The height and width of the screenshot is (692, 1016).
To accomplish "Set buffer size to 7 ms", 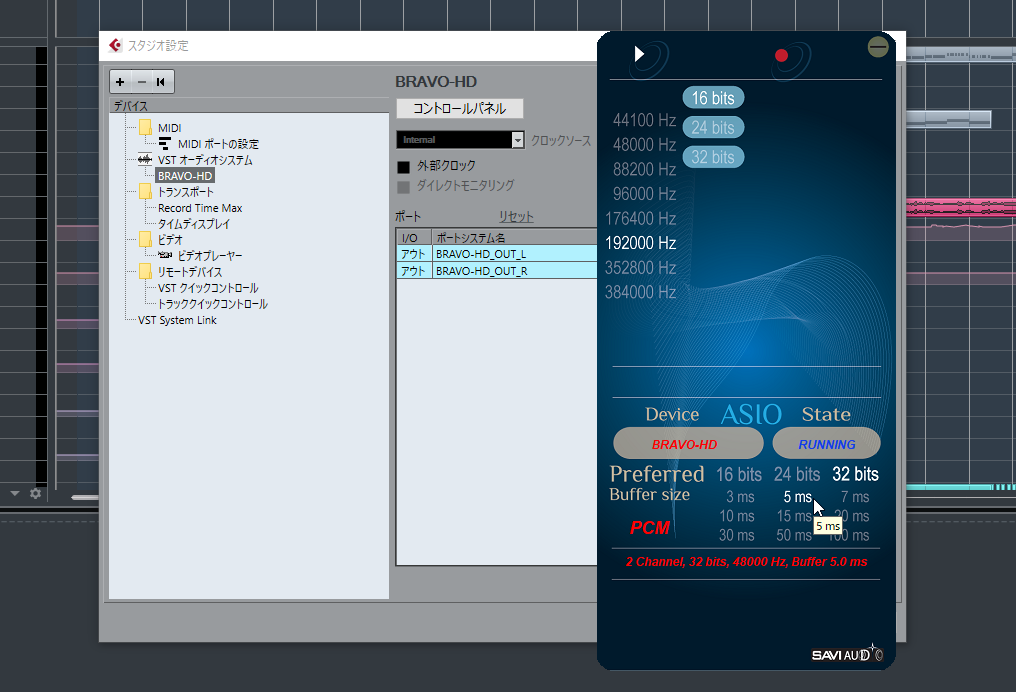I will [x=855, y=497].
